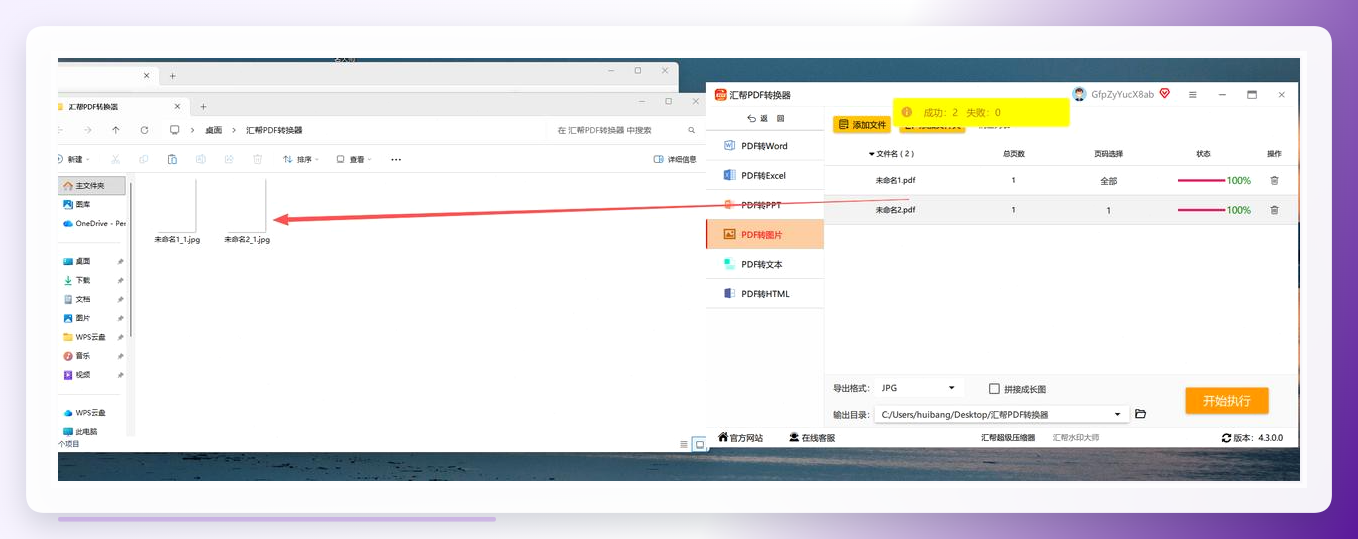Click the 状态 column header

point(1203,154)
